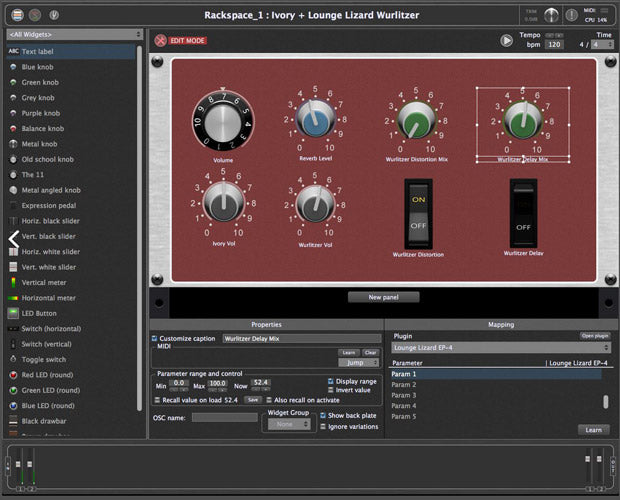Screen dimensions: 620x500
Task: Open the Widget Group None dropdown
Action: [289, 424]
